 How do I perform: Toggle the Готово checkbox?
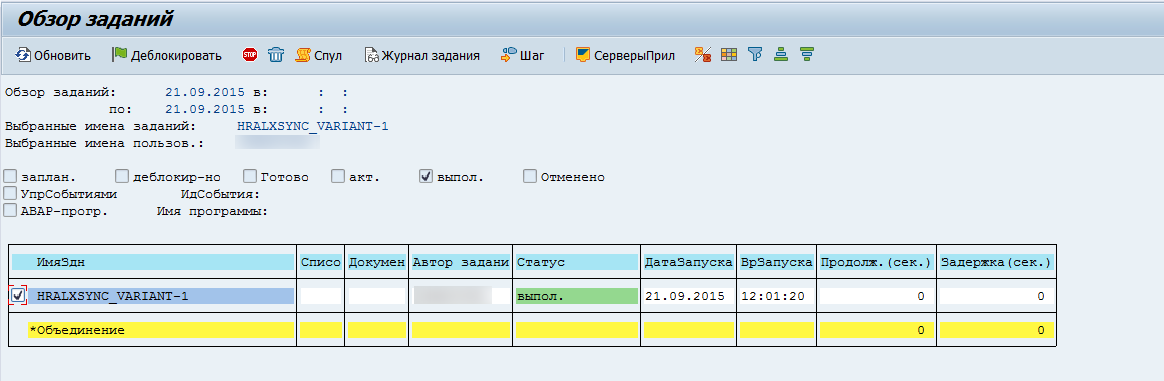coord(249,177)
